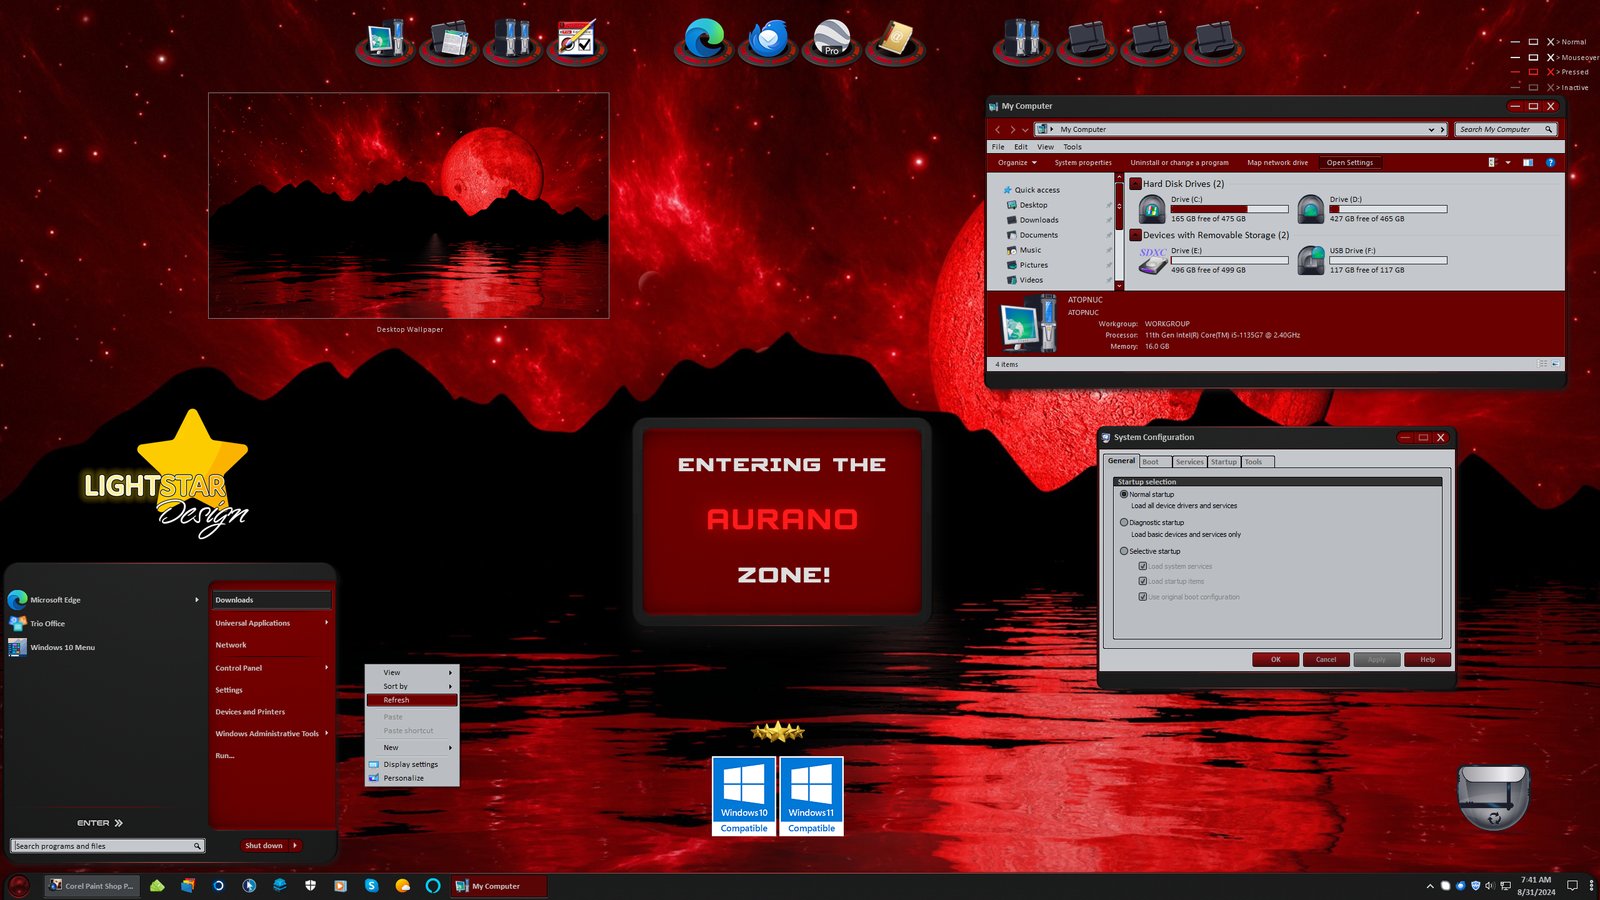Open the Pro sphere dock icon
The width and height of the screenshot is (1600, 900).
831,40
